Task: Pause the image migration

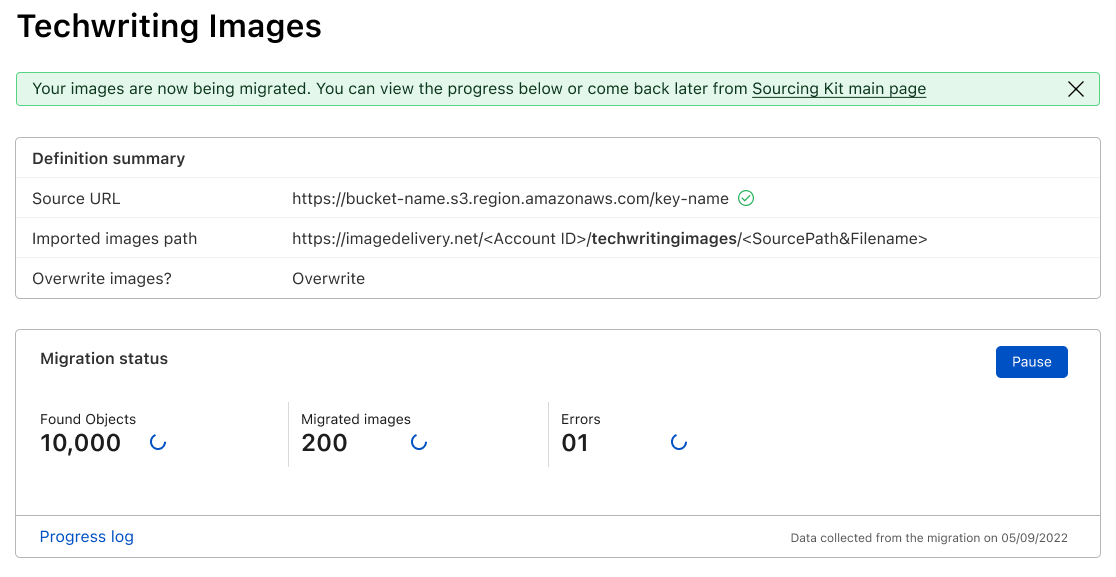Action: (1031, 362)
